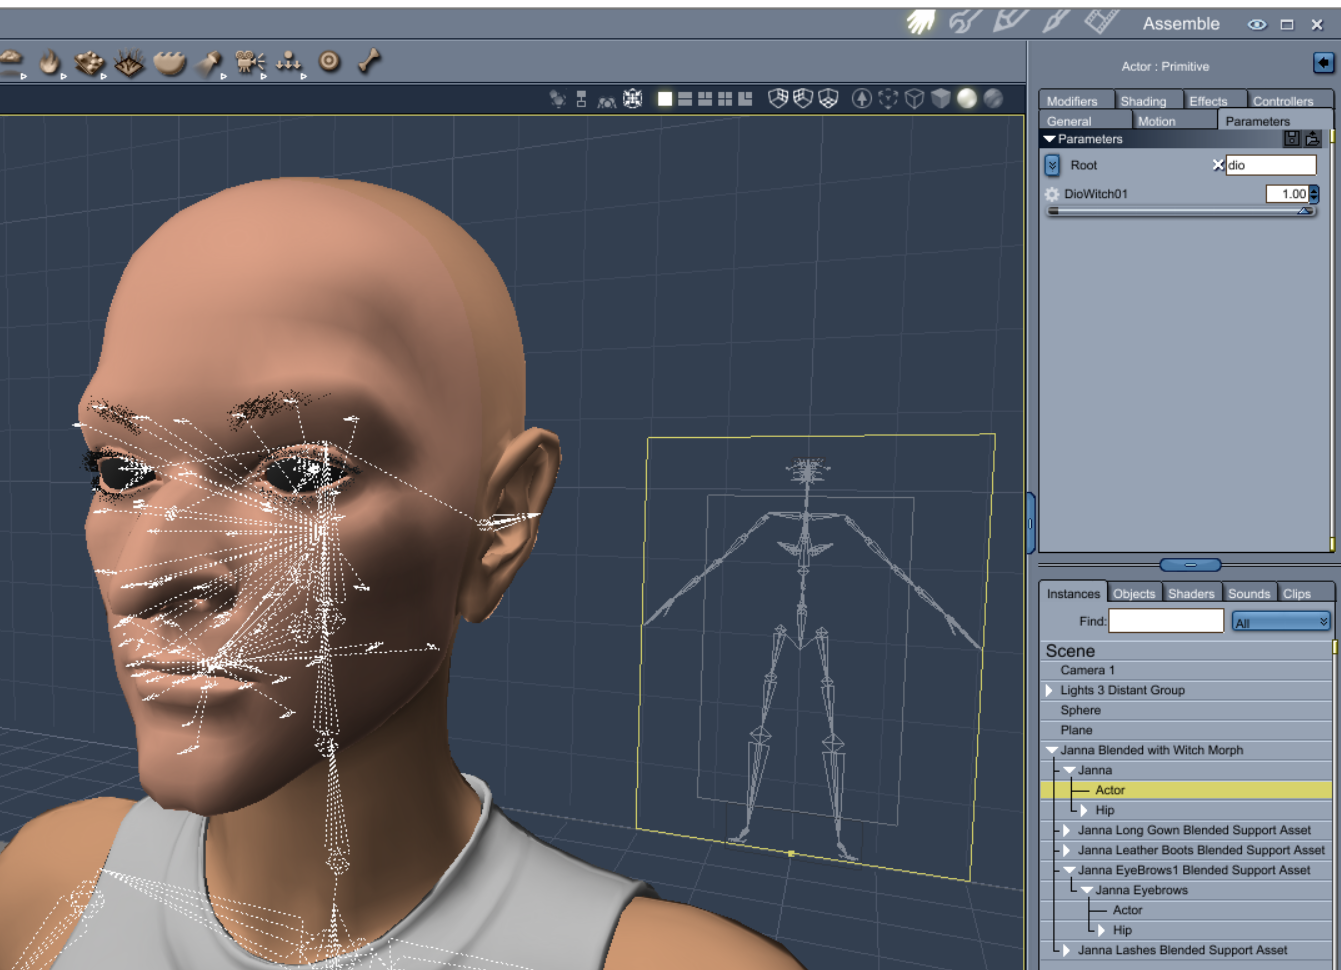1341x970 pixels.
Task: Enable smooth white sphere shading mode
Action: point(966,98)
